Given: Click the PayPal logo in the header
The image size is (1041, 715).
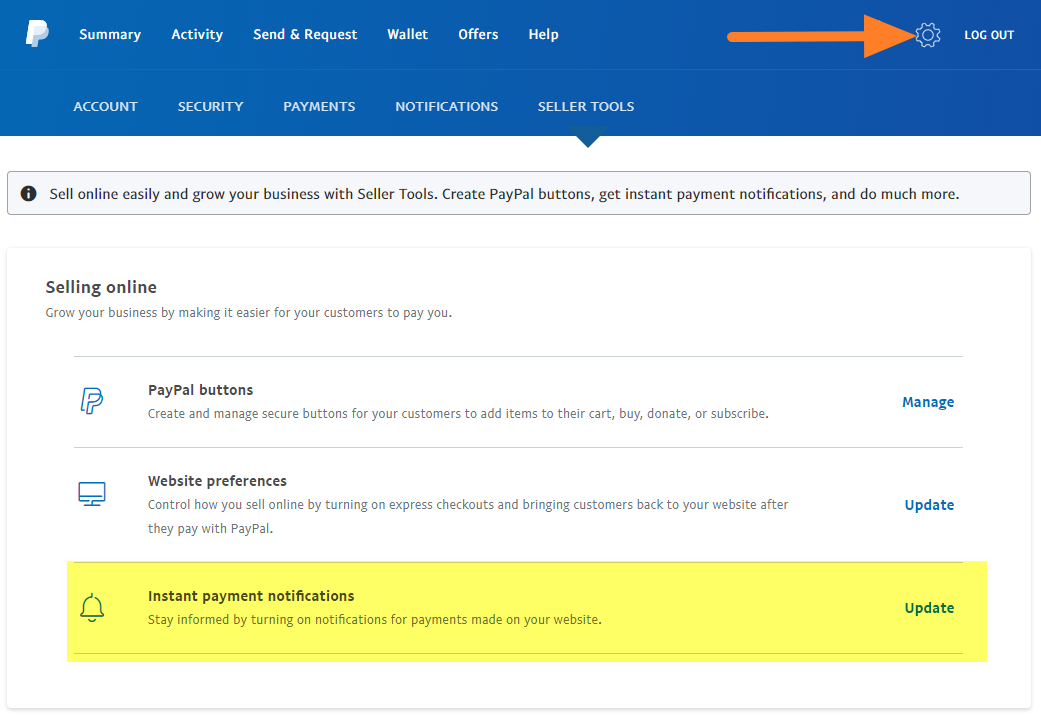Looking at the screenshot, I should (37, 34).
